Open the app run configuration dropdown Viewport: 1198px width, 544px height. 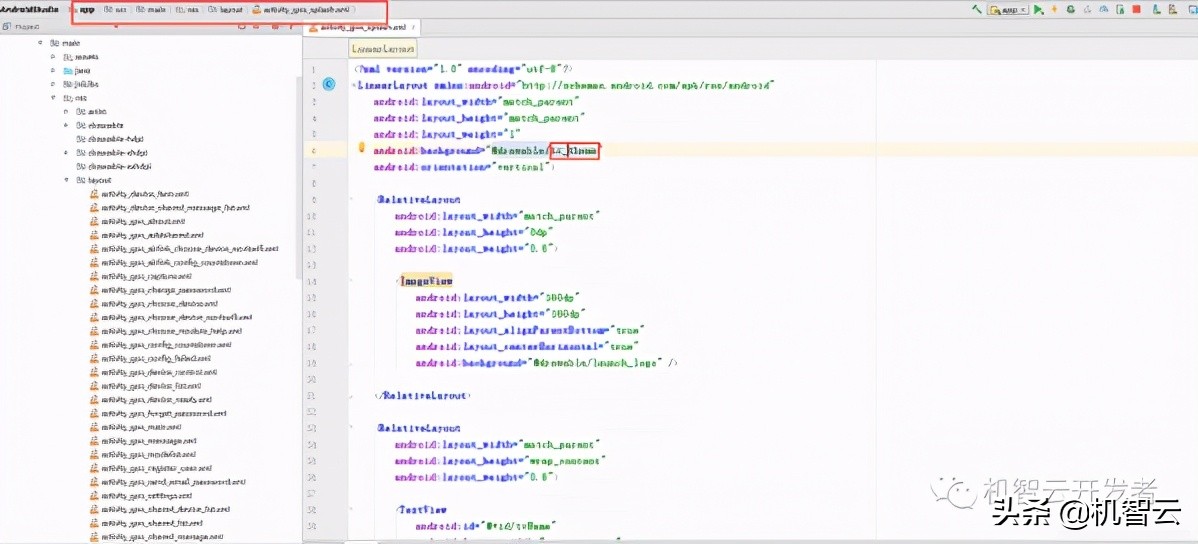1008,9
